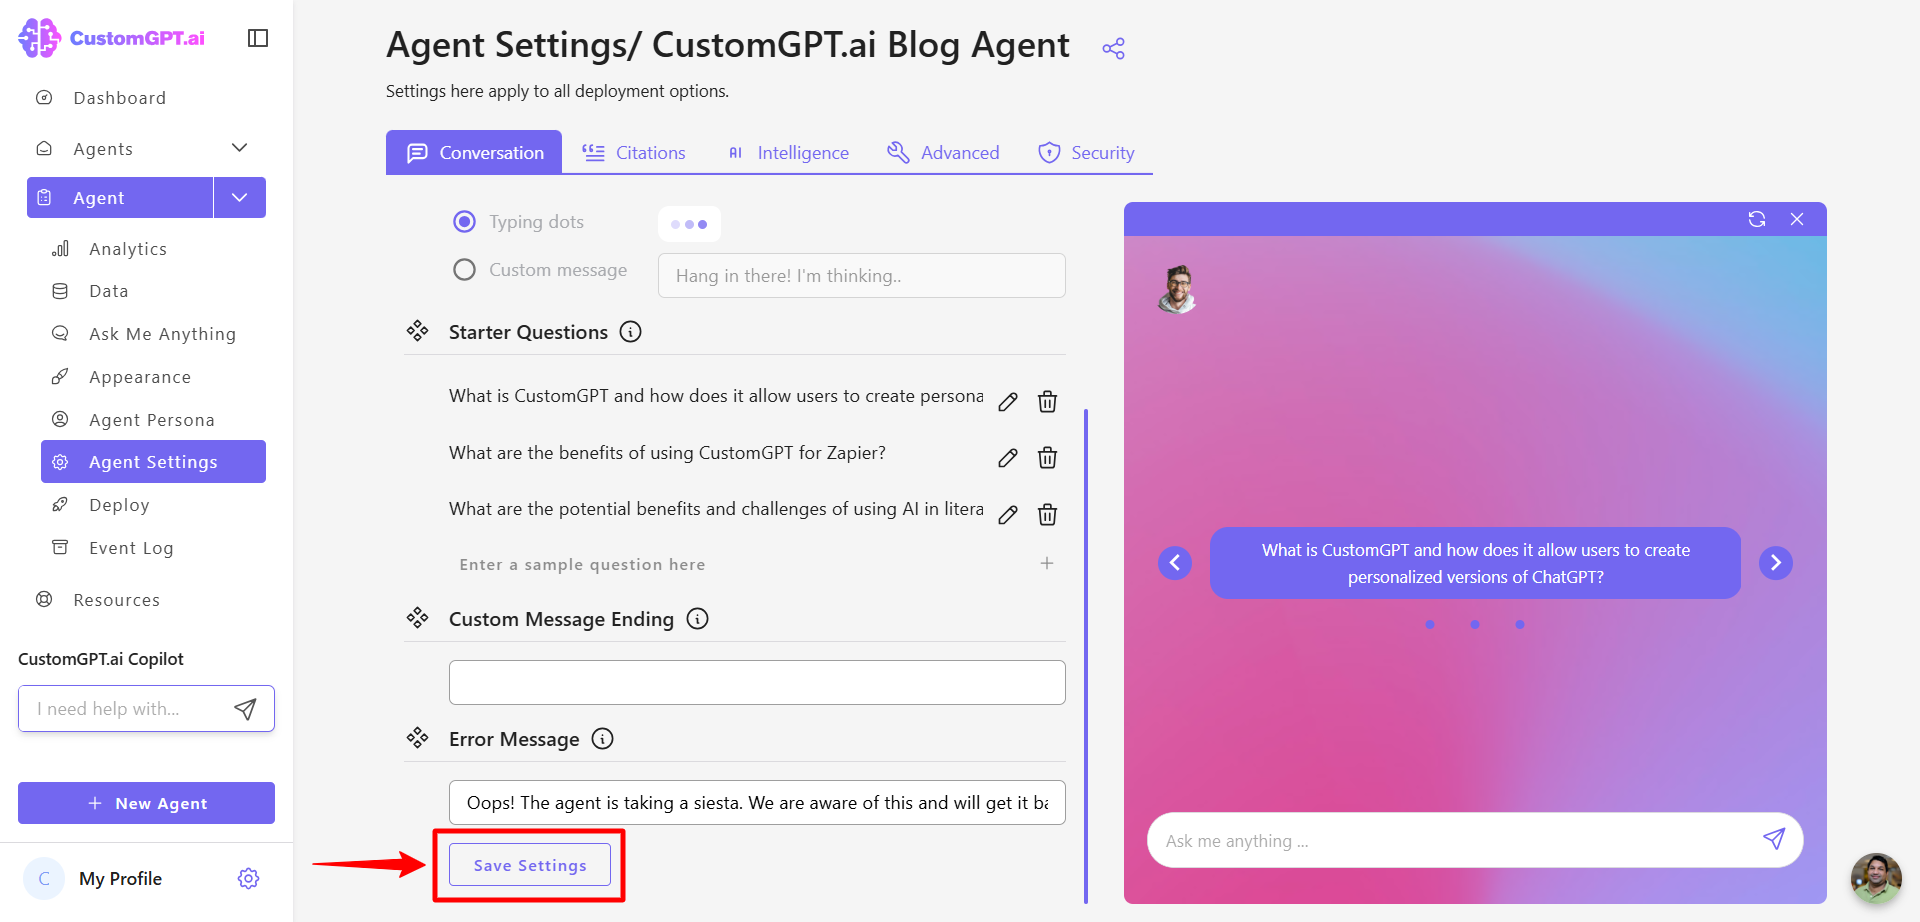This screenshot has width=1920, height=922.
Task: Edit the first starter question about persona
Action: coord(1008,402)
